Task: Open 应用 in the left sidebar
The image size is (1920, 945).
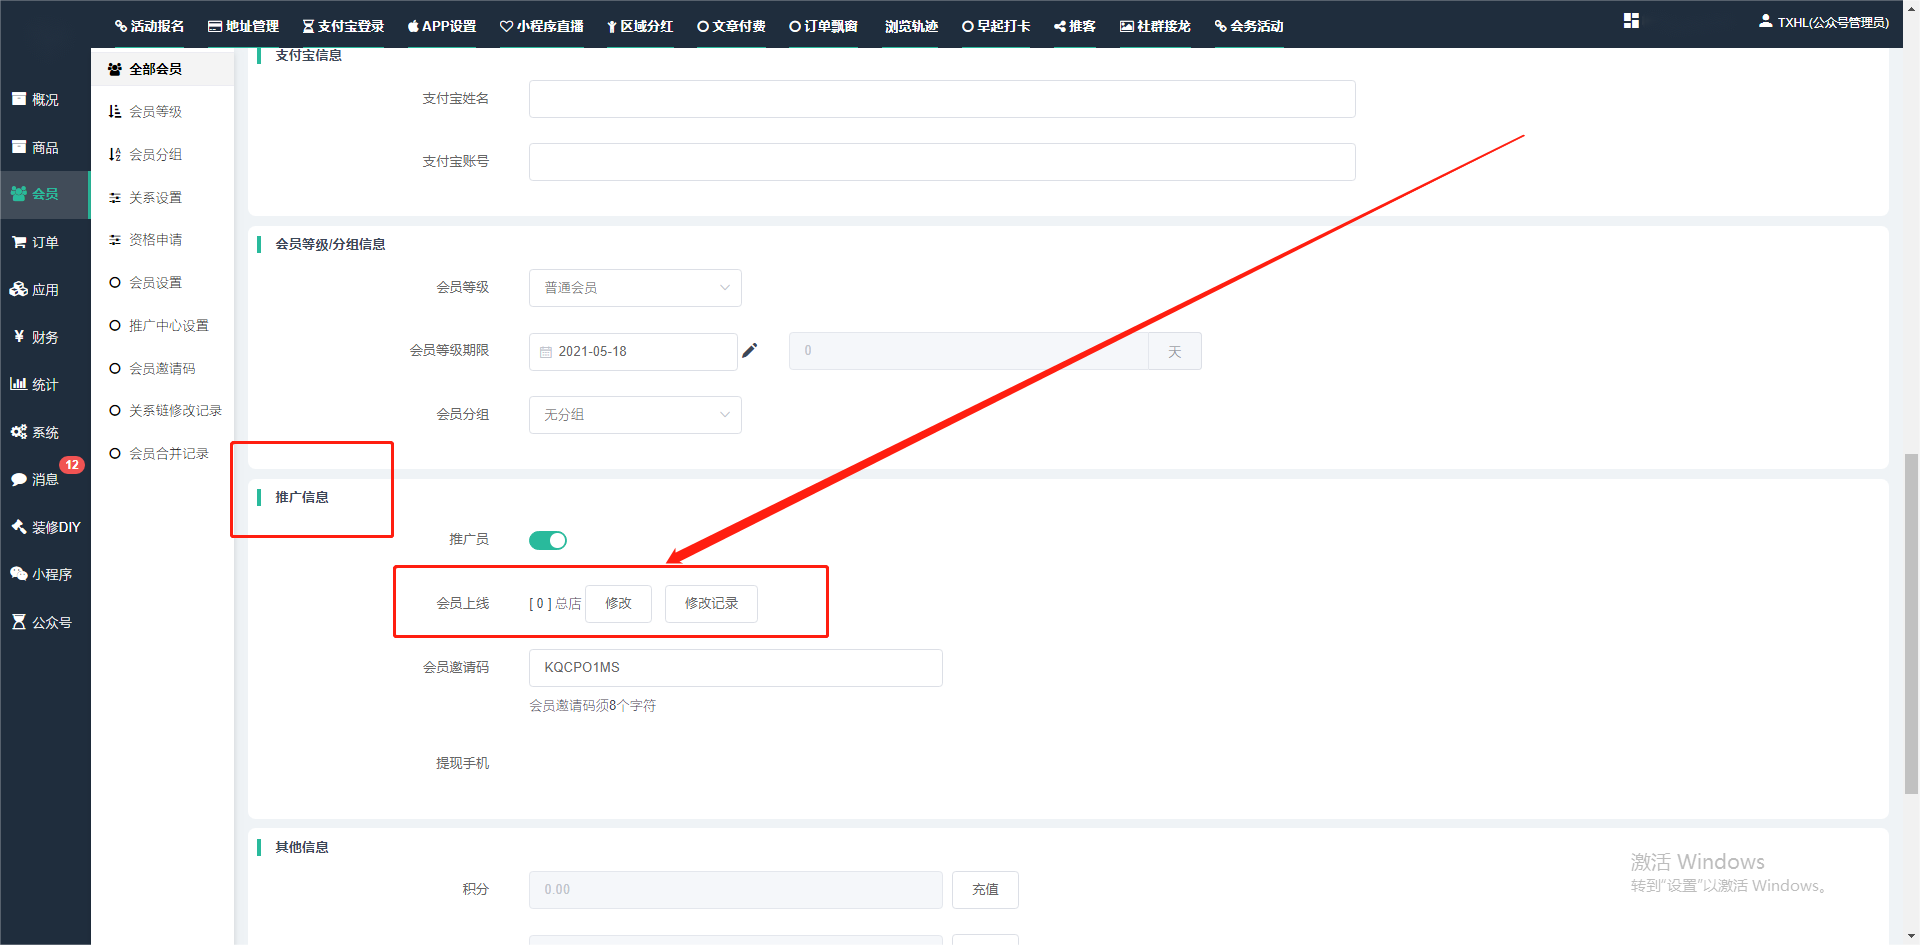Action: pos(35,290)
